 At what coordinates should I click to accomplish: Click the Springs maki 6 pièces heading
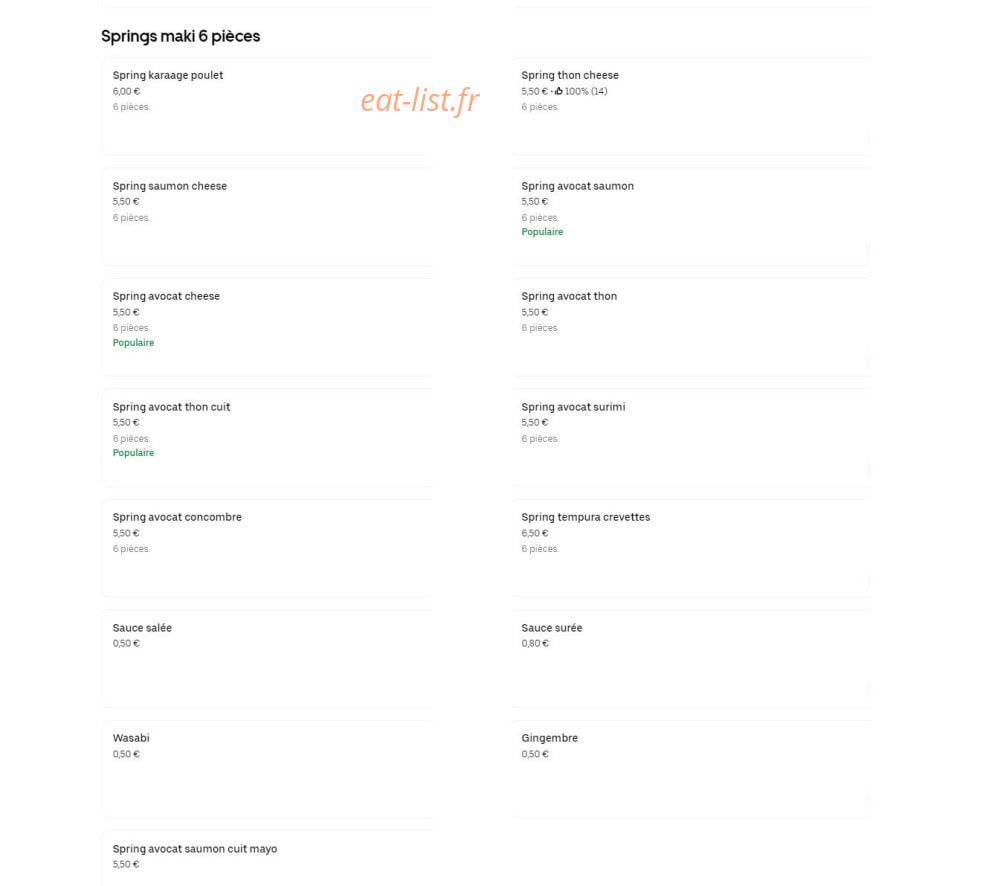point(180,36)
